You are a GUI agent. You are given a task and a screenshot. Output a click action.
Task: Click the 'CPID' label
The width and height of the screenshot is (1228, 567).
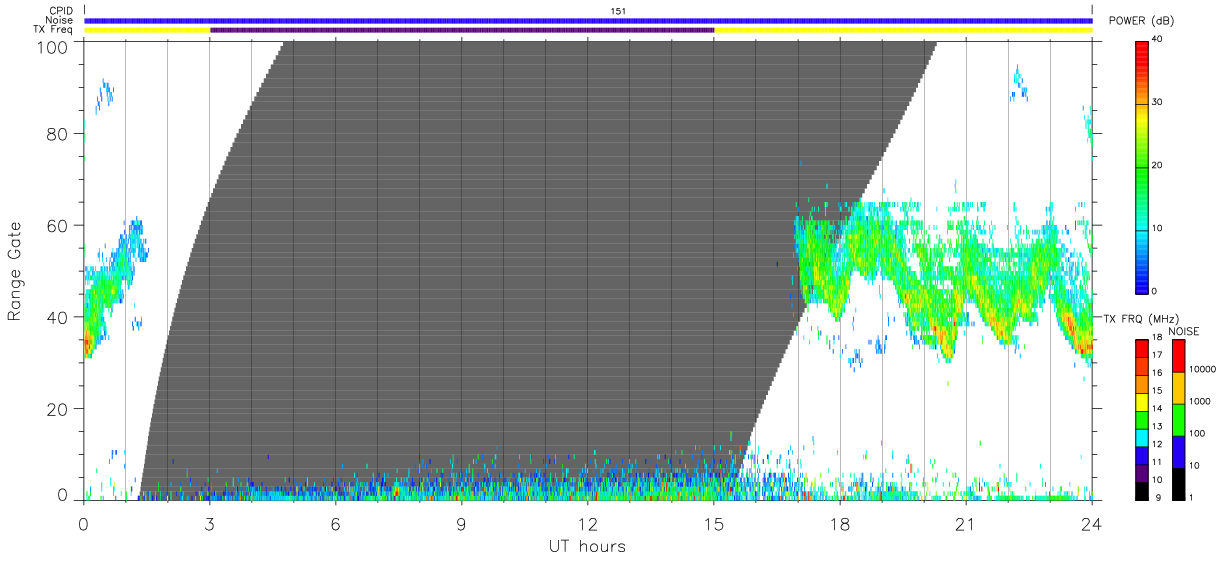coord(61,10)
